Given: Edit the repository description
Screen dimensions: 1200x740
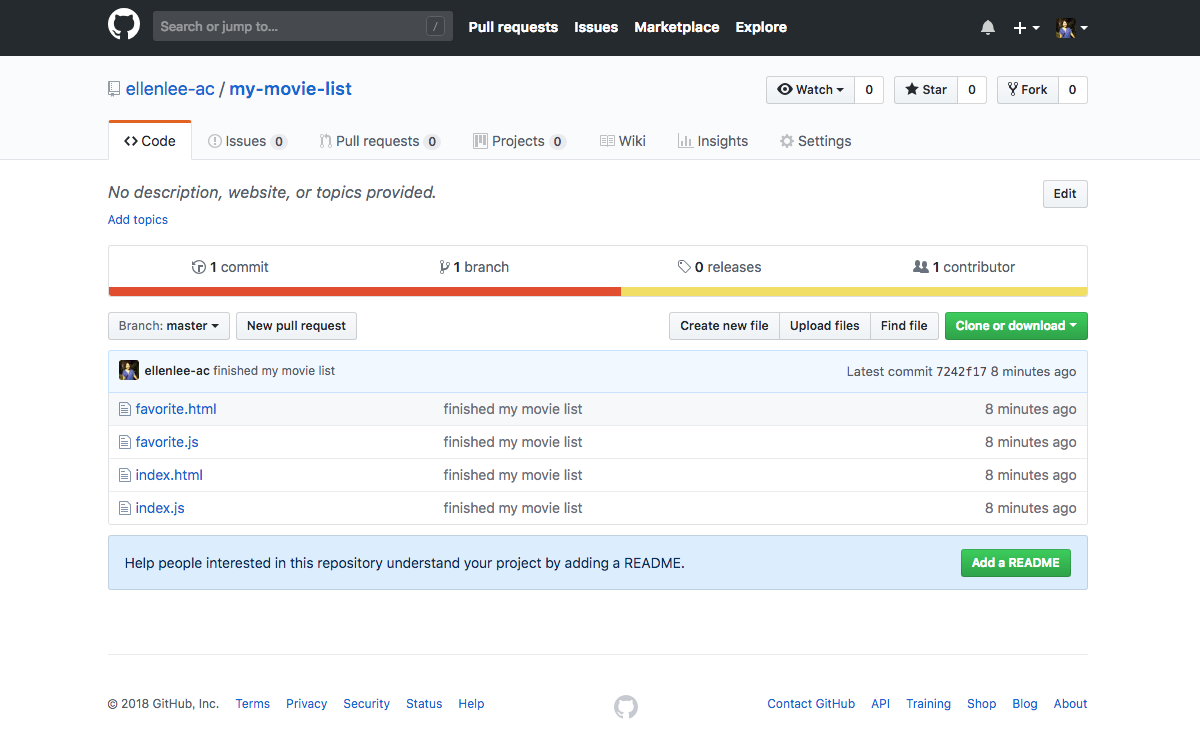Looking at the screenshot, I should click(1065, 194).
